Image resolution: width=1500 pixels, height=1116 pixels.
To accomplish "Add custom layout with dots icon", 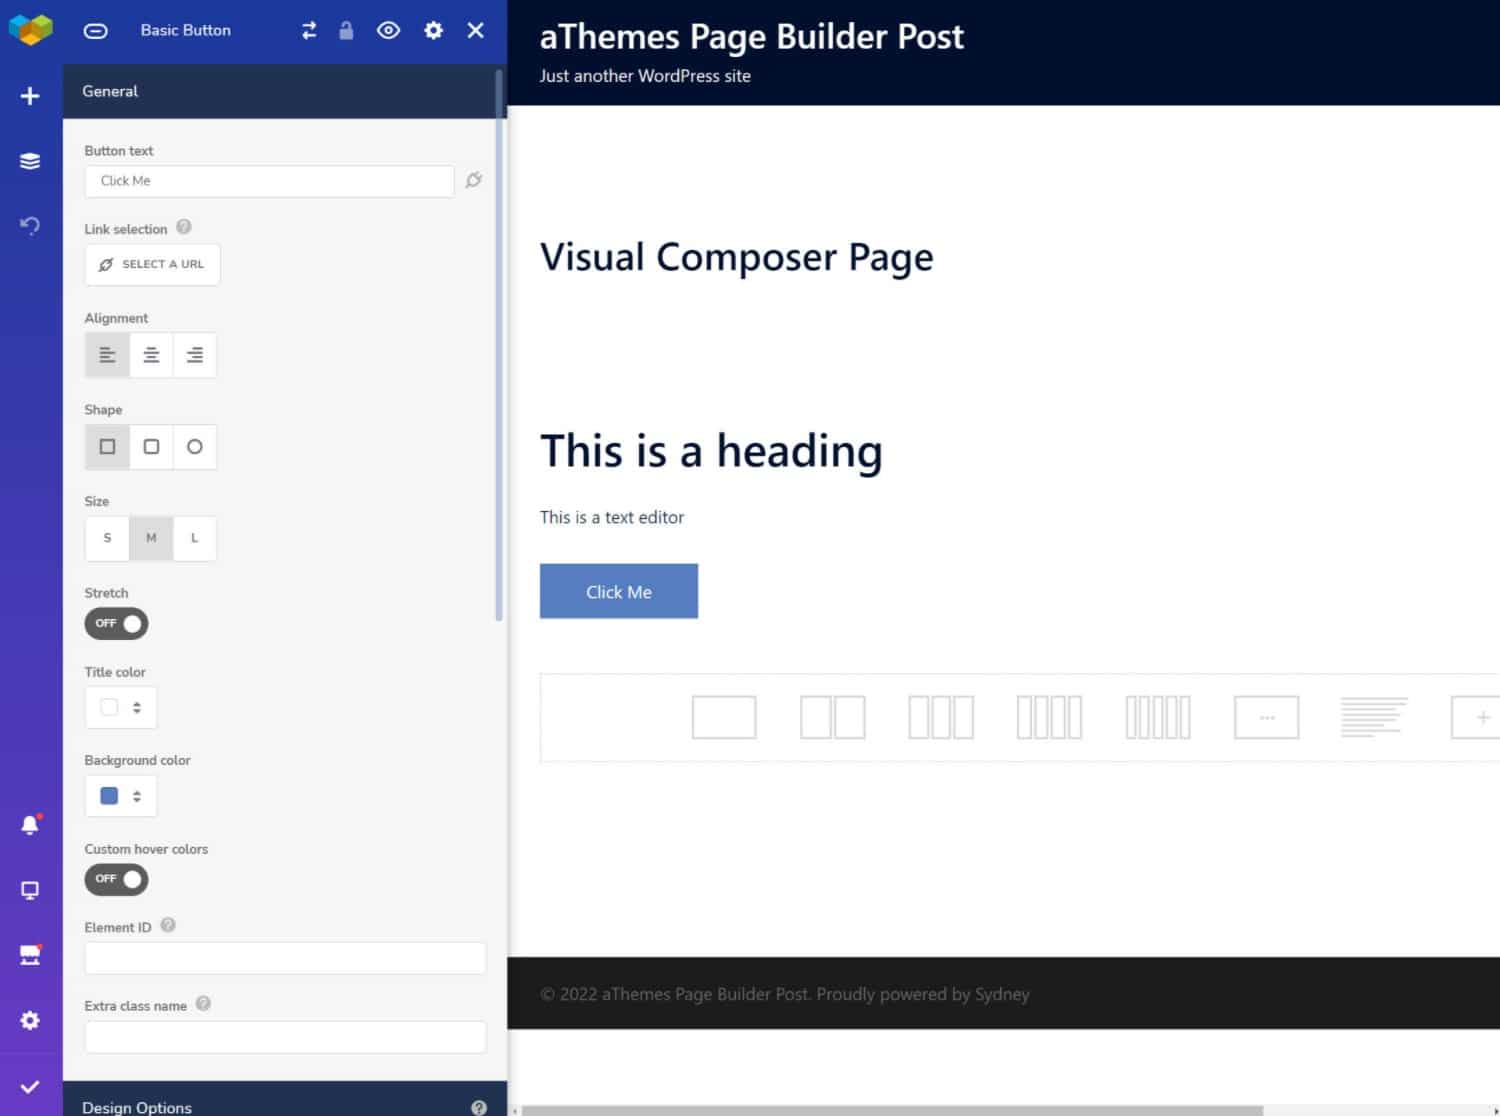I will click(1267, 717).
